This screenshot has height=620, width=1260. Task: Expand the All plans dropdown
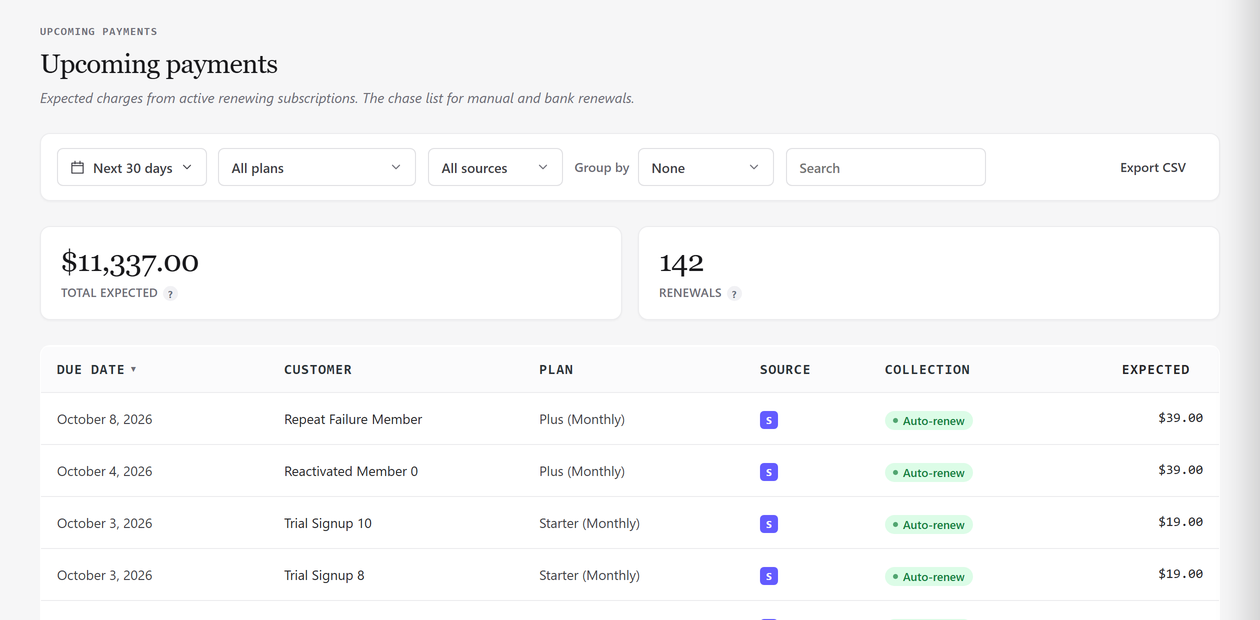click(x=317, y=167)
